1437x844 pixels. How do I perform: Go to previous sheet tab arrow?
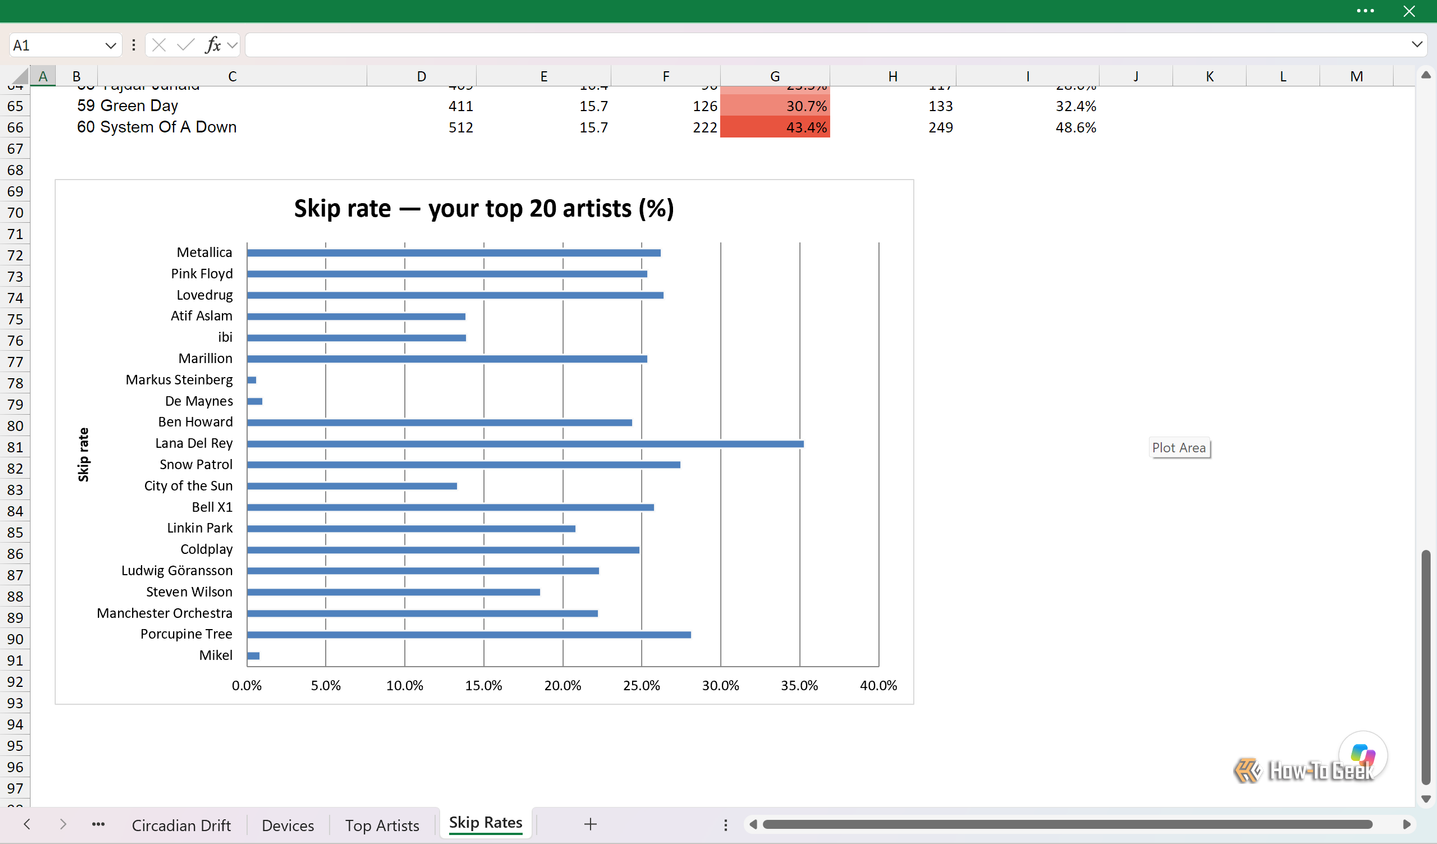27,824
